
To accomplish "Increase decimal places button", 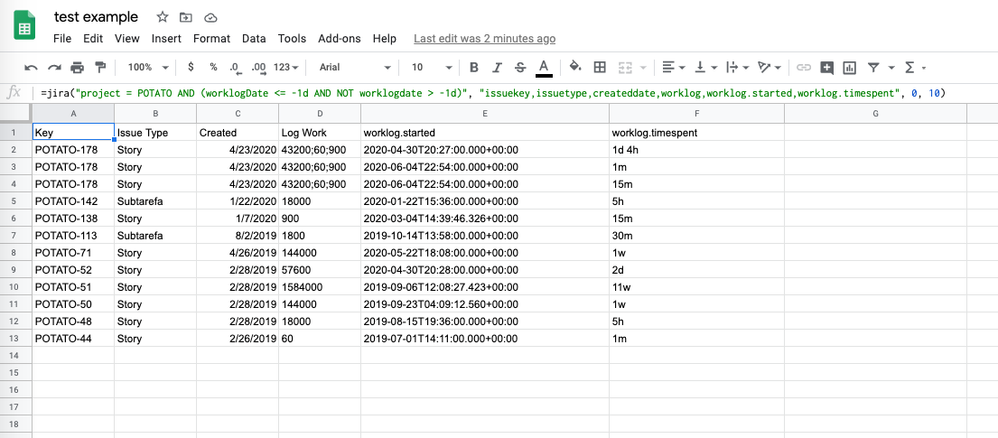I will pos(258,67).
